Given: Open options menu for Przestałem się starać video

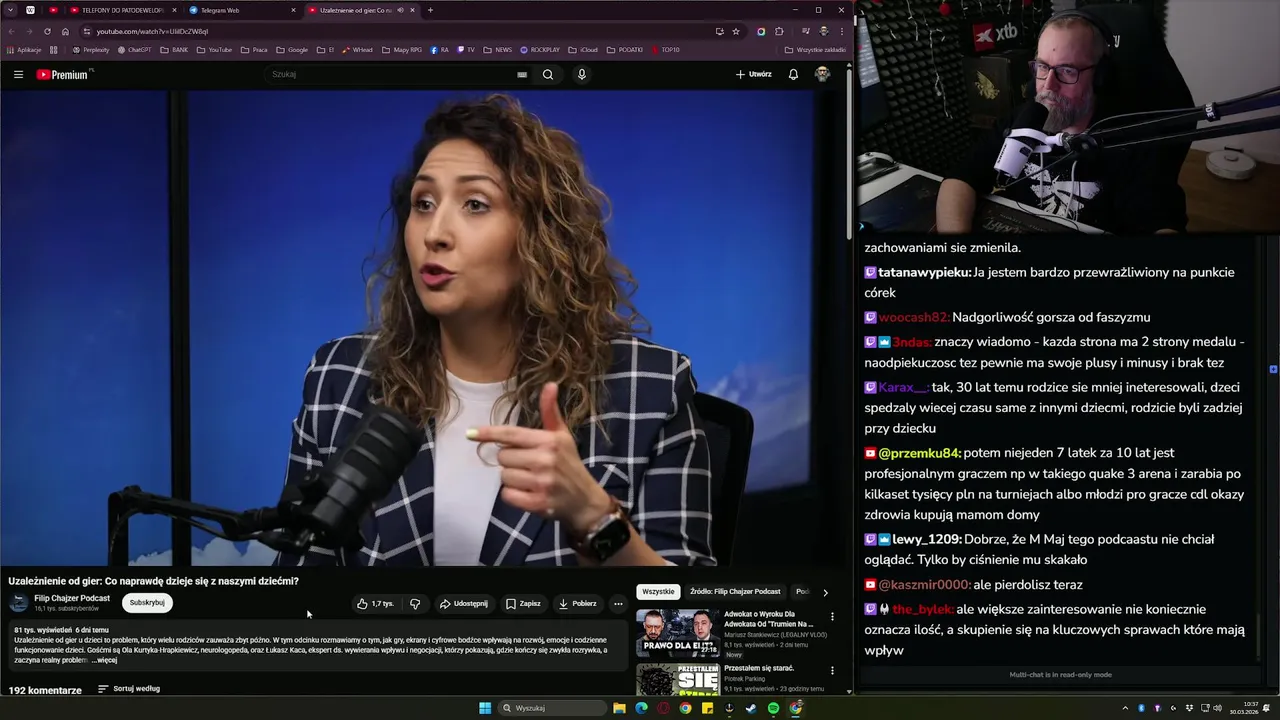Looking at the screenshot, I should pos(832,670).
